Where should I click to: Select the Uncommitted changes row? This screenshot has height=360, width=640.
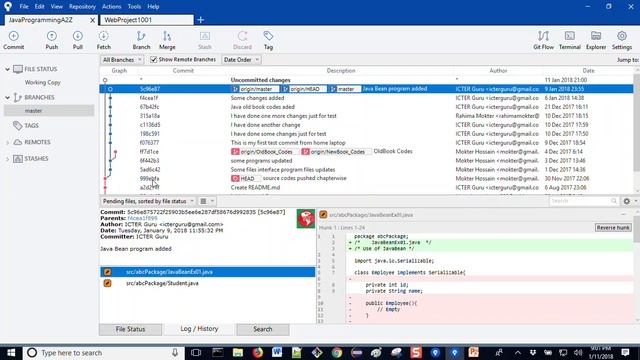(367, 80)
